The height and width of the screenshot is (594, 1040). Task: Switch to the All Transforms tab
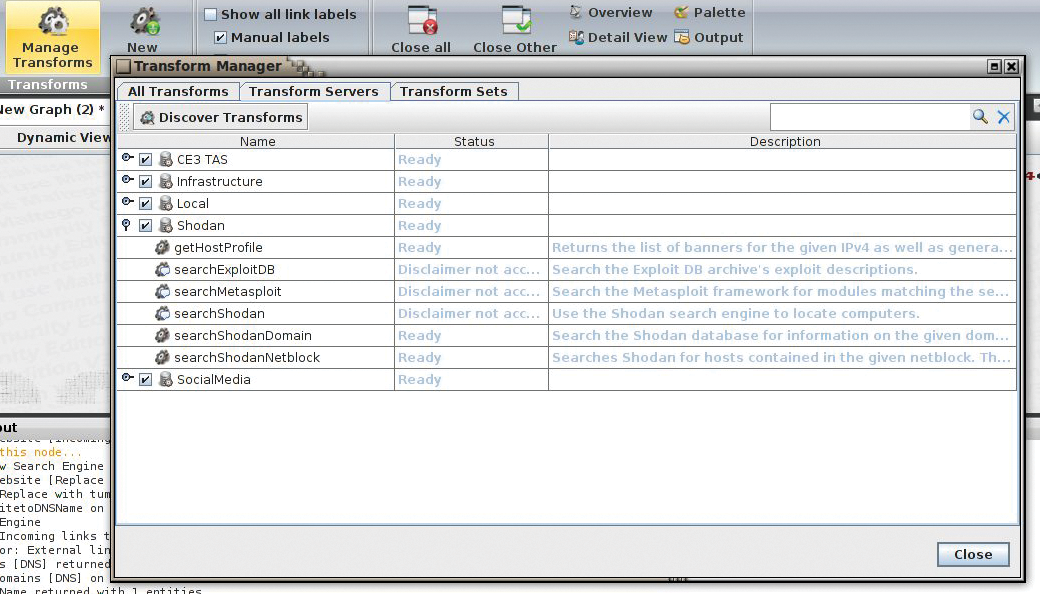(178, 91)
